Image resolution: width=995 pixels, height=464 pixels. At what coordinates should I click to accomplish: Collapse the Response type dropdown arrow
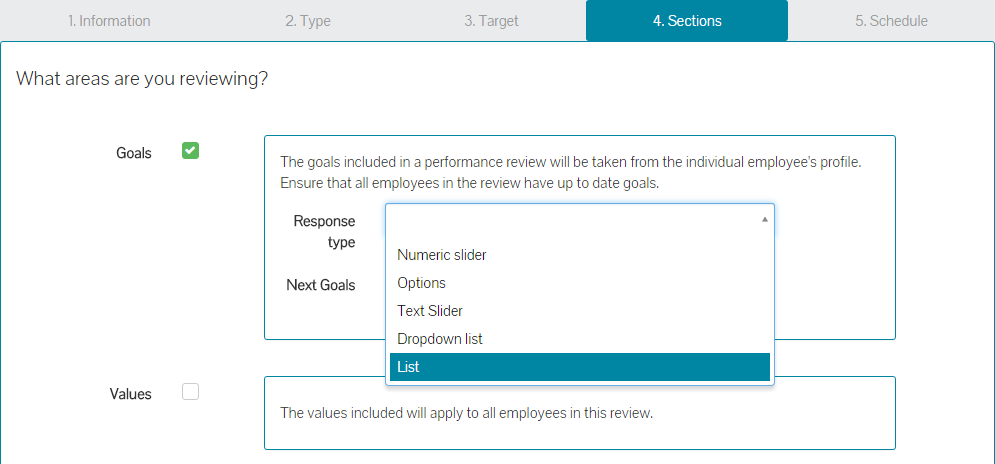[x=765, y=219]
